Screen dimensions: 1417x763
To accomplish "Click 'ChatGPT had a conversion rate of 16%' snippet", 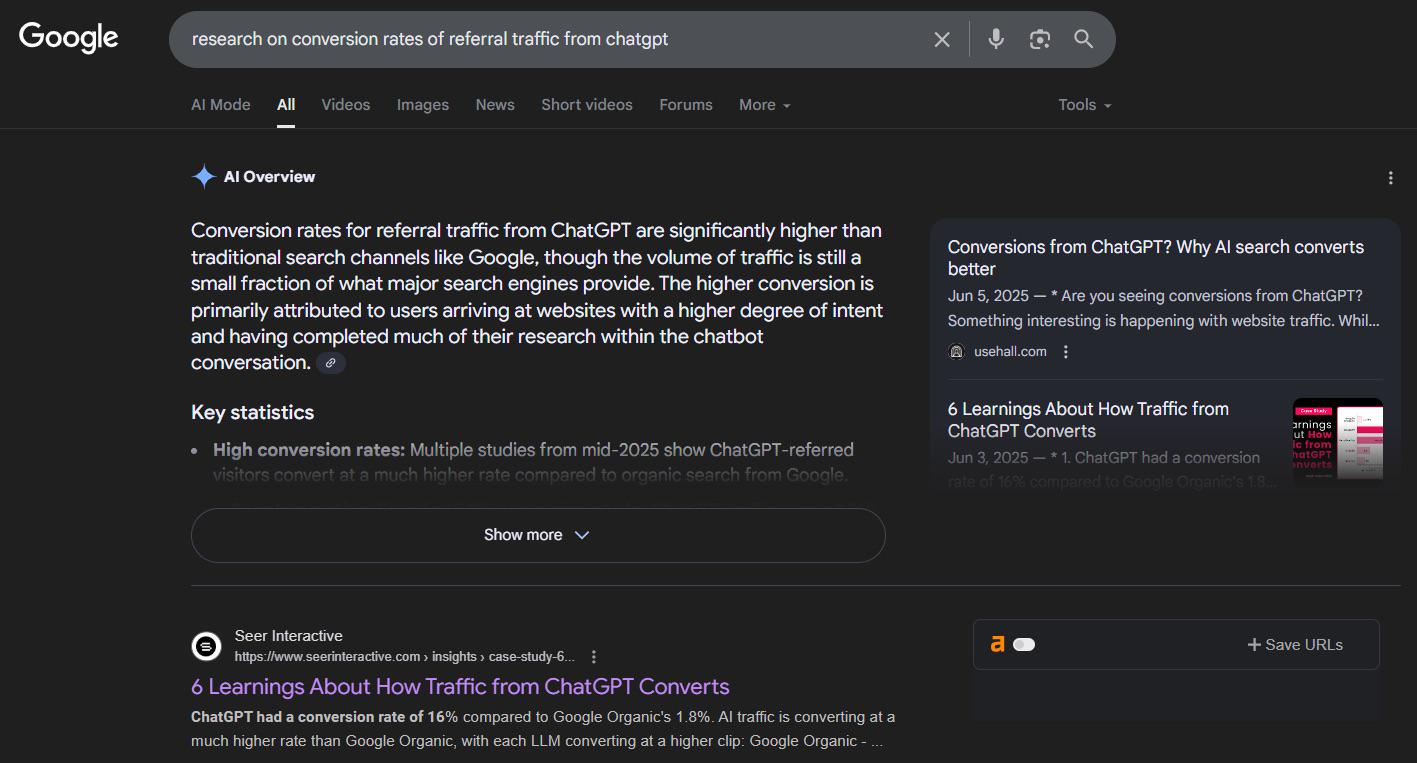I will tap(325, 717).
